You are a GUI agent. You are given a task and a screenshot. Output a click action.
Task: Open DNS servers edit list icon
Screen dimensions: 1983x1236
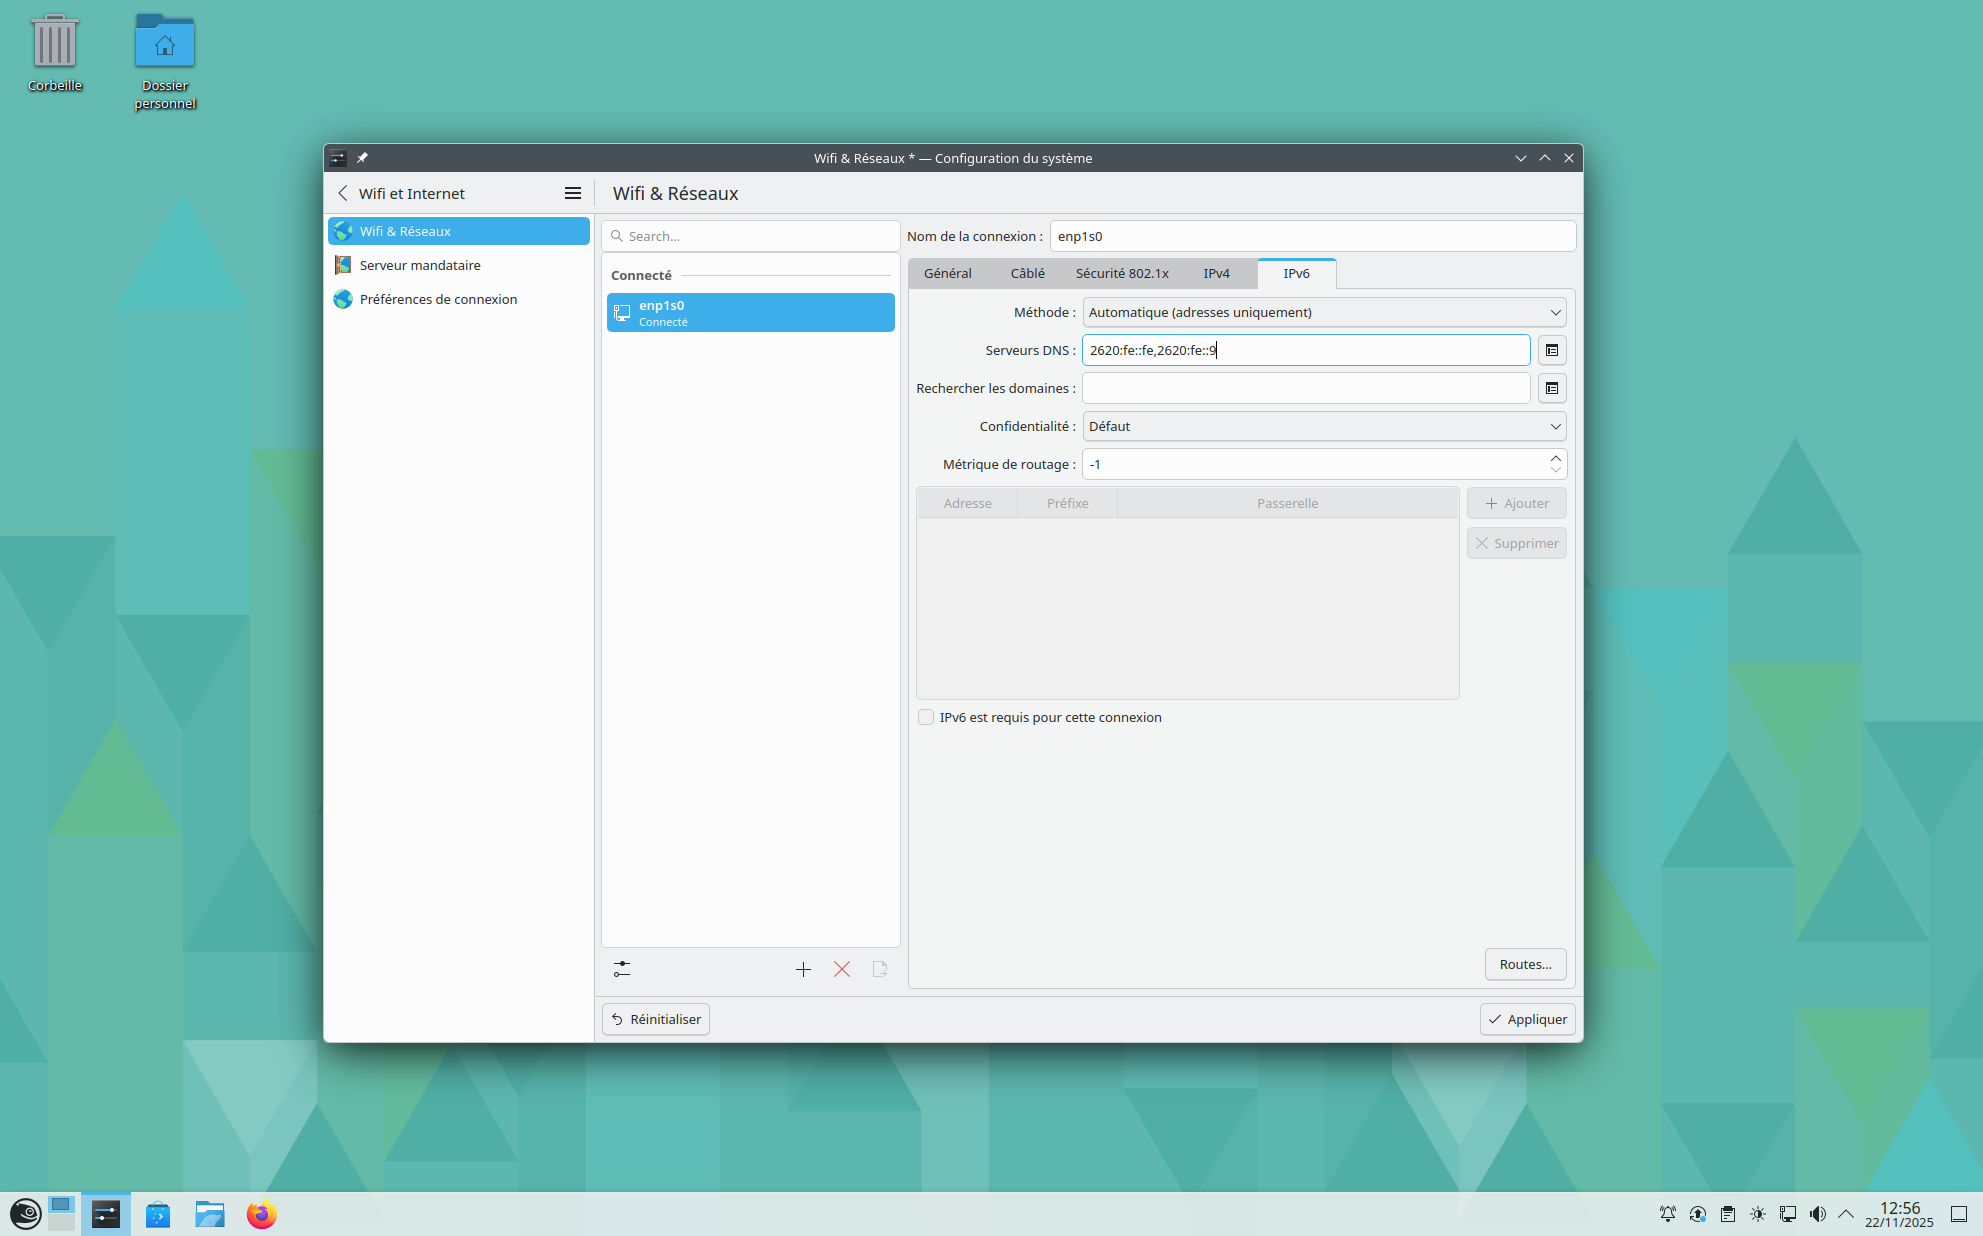click(x=1551, y=350)
